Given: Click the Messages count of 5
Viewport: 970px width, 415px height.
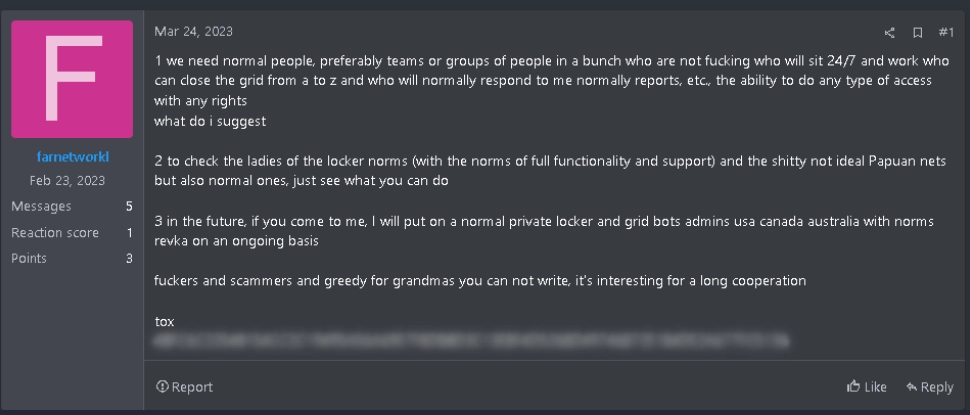Looking at the screenshot, I should (x=129, y=207).
